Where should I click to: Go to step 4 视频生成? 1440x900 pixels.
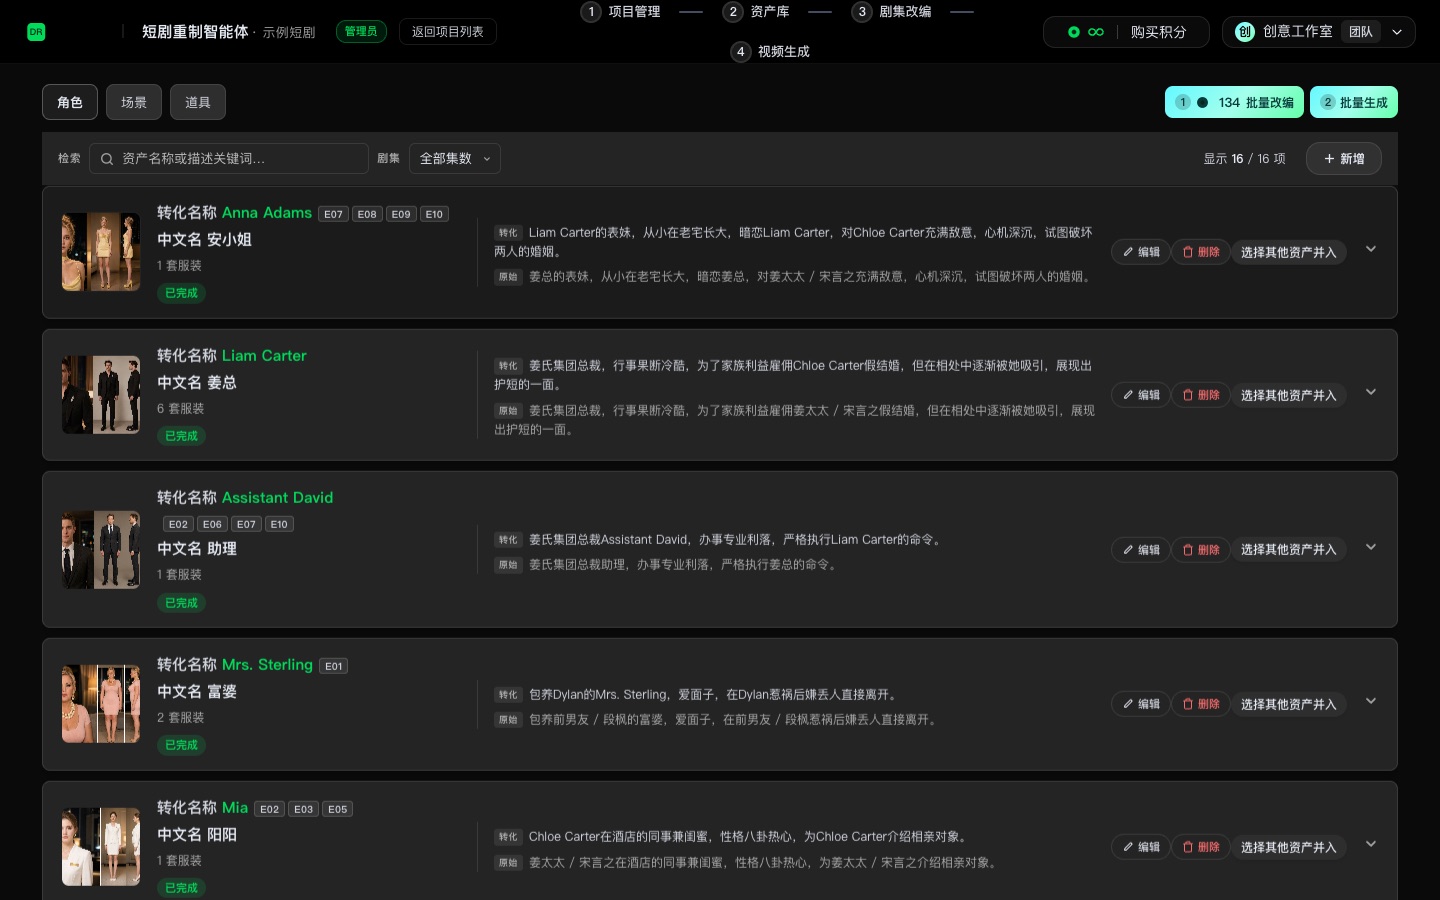click(770, 52)
